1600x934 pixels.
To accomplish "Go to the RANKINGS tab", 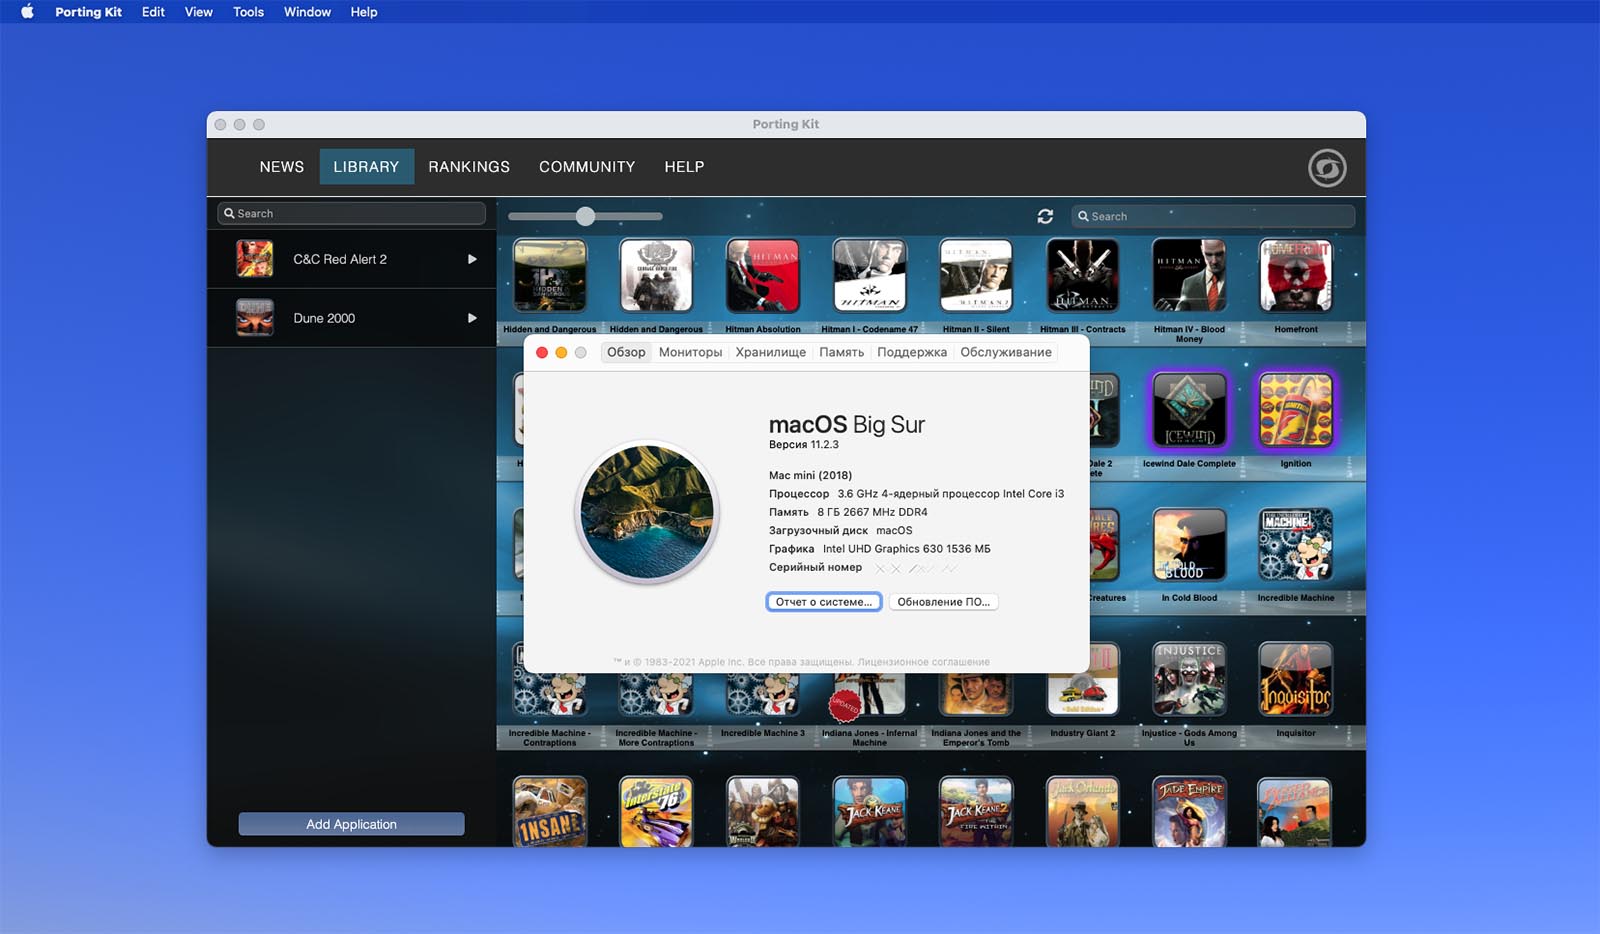I will (x=469, y=167).
